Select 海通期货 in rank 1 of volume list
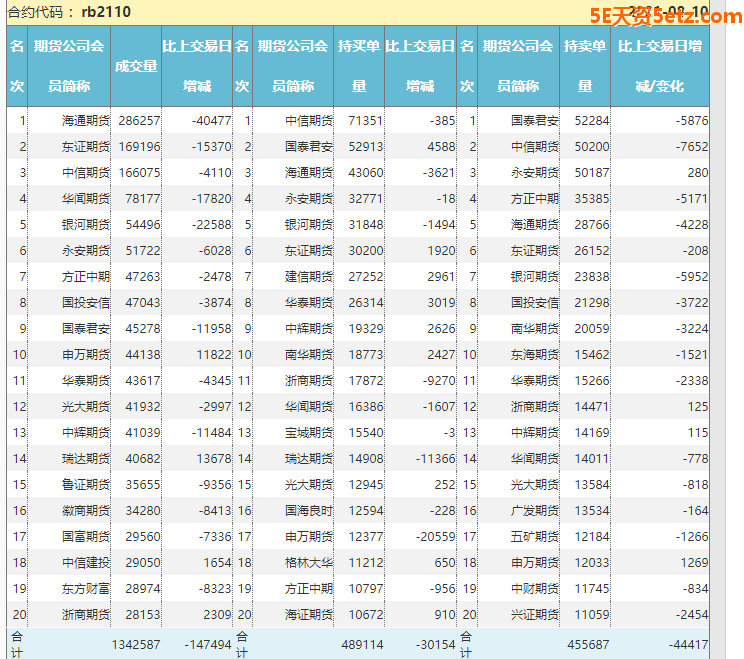744x659 pixels. coord(85,120)
